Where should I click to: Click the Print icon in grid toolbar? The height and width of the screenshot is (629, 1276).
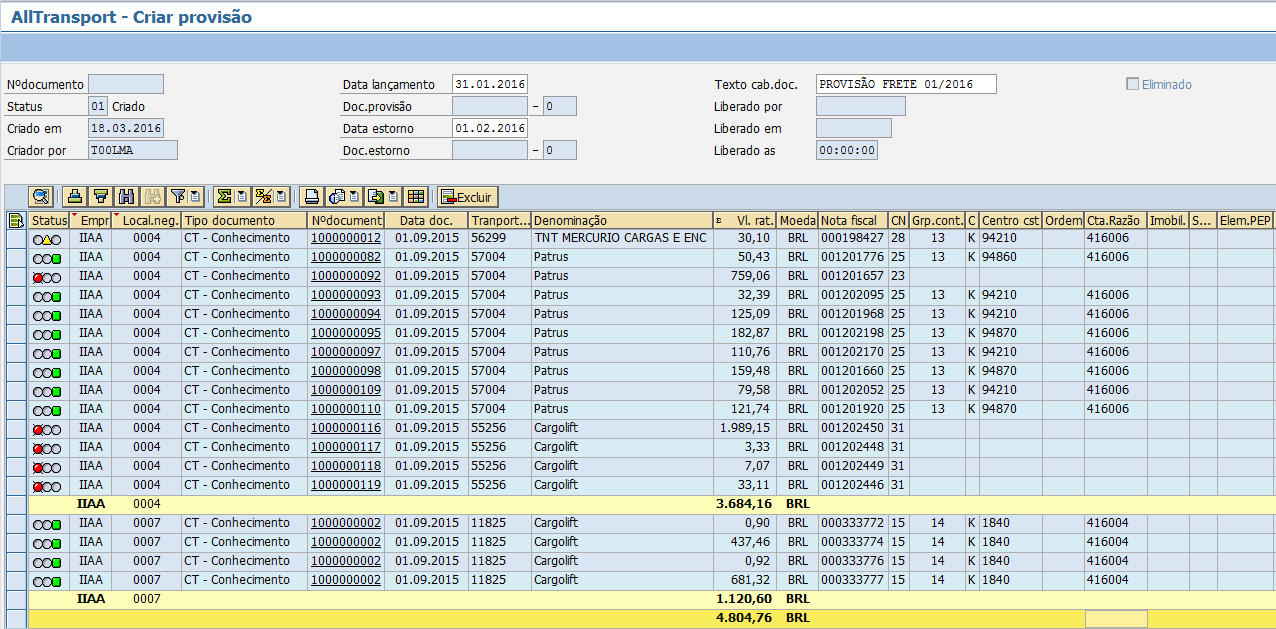pos(312,197)
